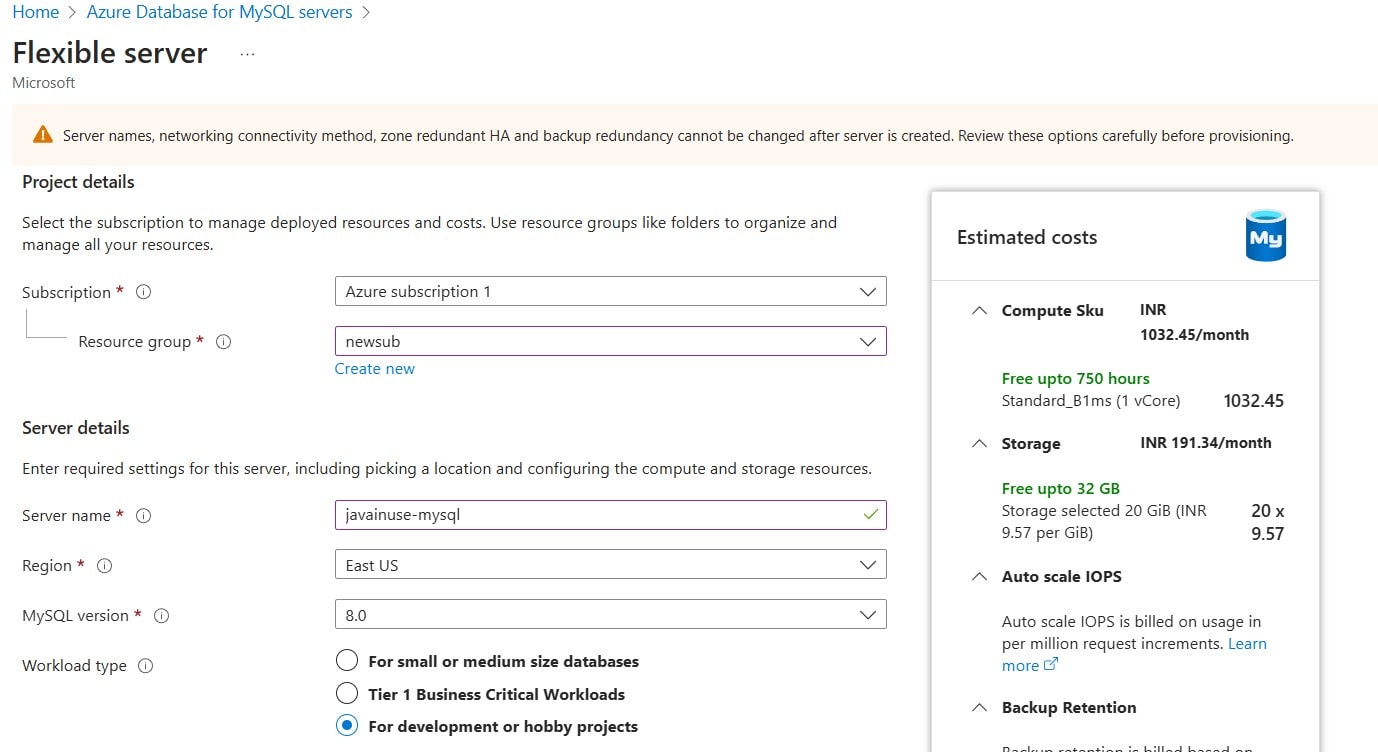Image resolution: width=1378 pixels, height=752 pixels.
Task: Collapse the Backup Retention section
Action: tap(979, 708)
